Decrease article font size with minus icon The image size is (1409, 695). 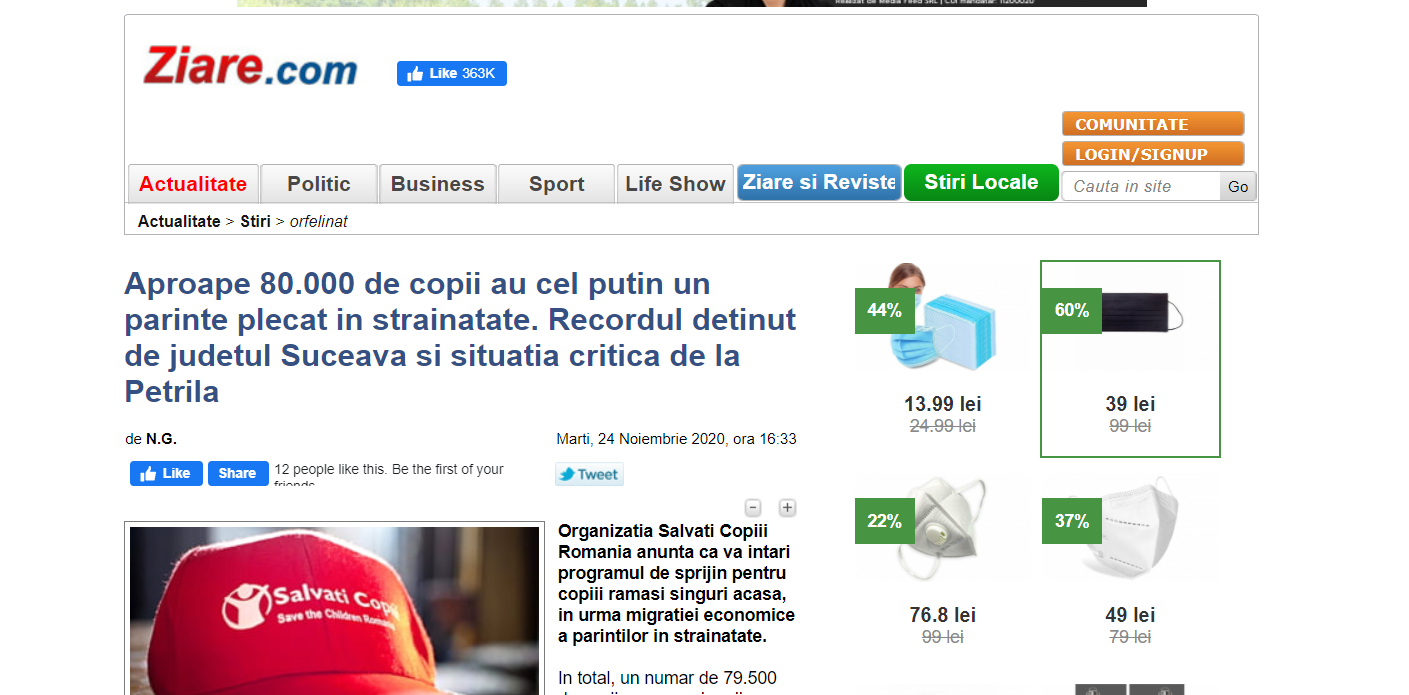(x=754, y=507)
